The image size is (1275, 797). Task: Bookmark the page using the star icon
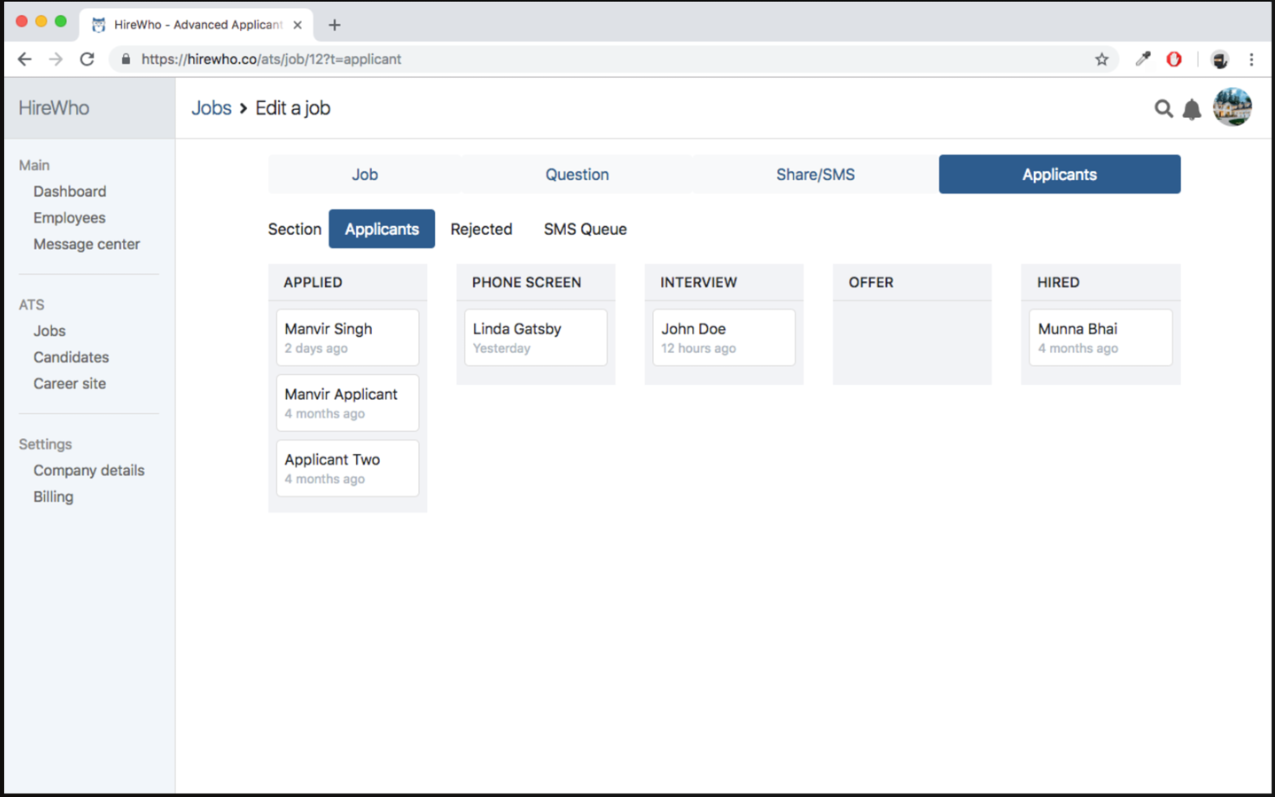coord(1102,59)
